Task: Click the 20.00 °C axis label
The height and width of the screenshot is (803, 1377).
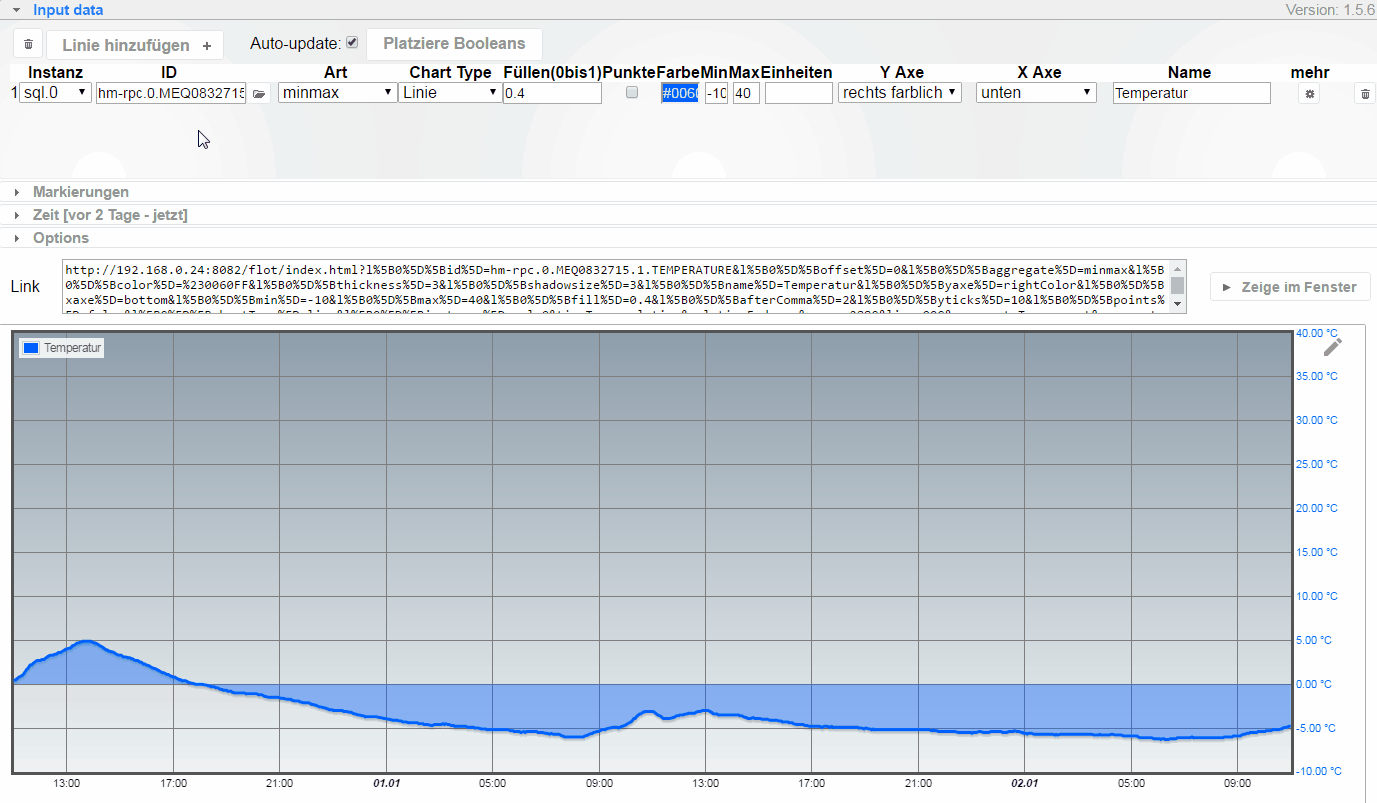Action: 1316,508
